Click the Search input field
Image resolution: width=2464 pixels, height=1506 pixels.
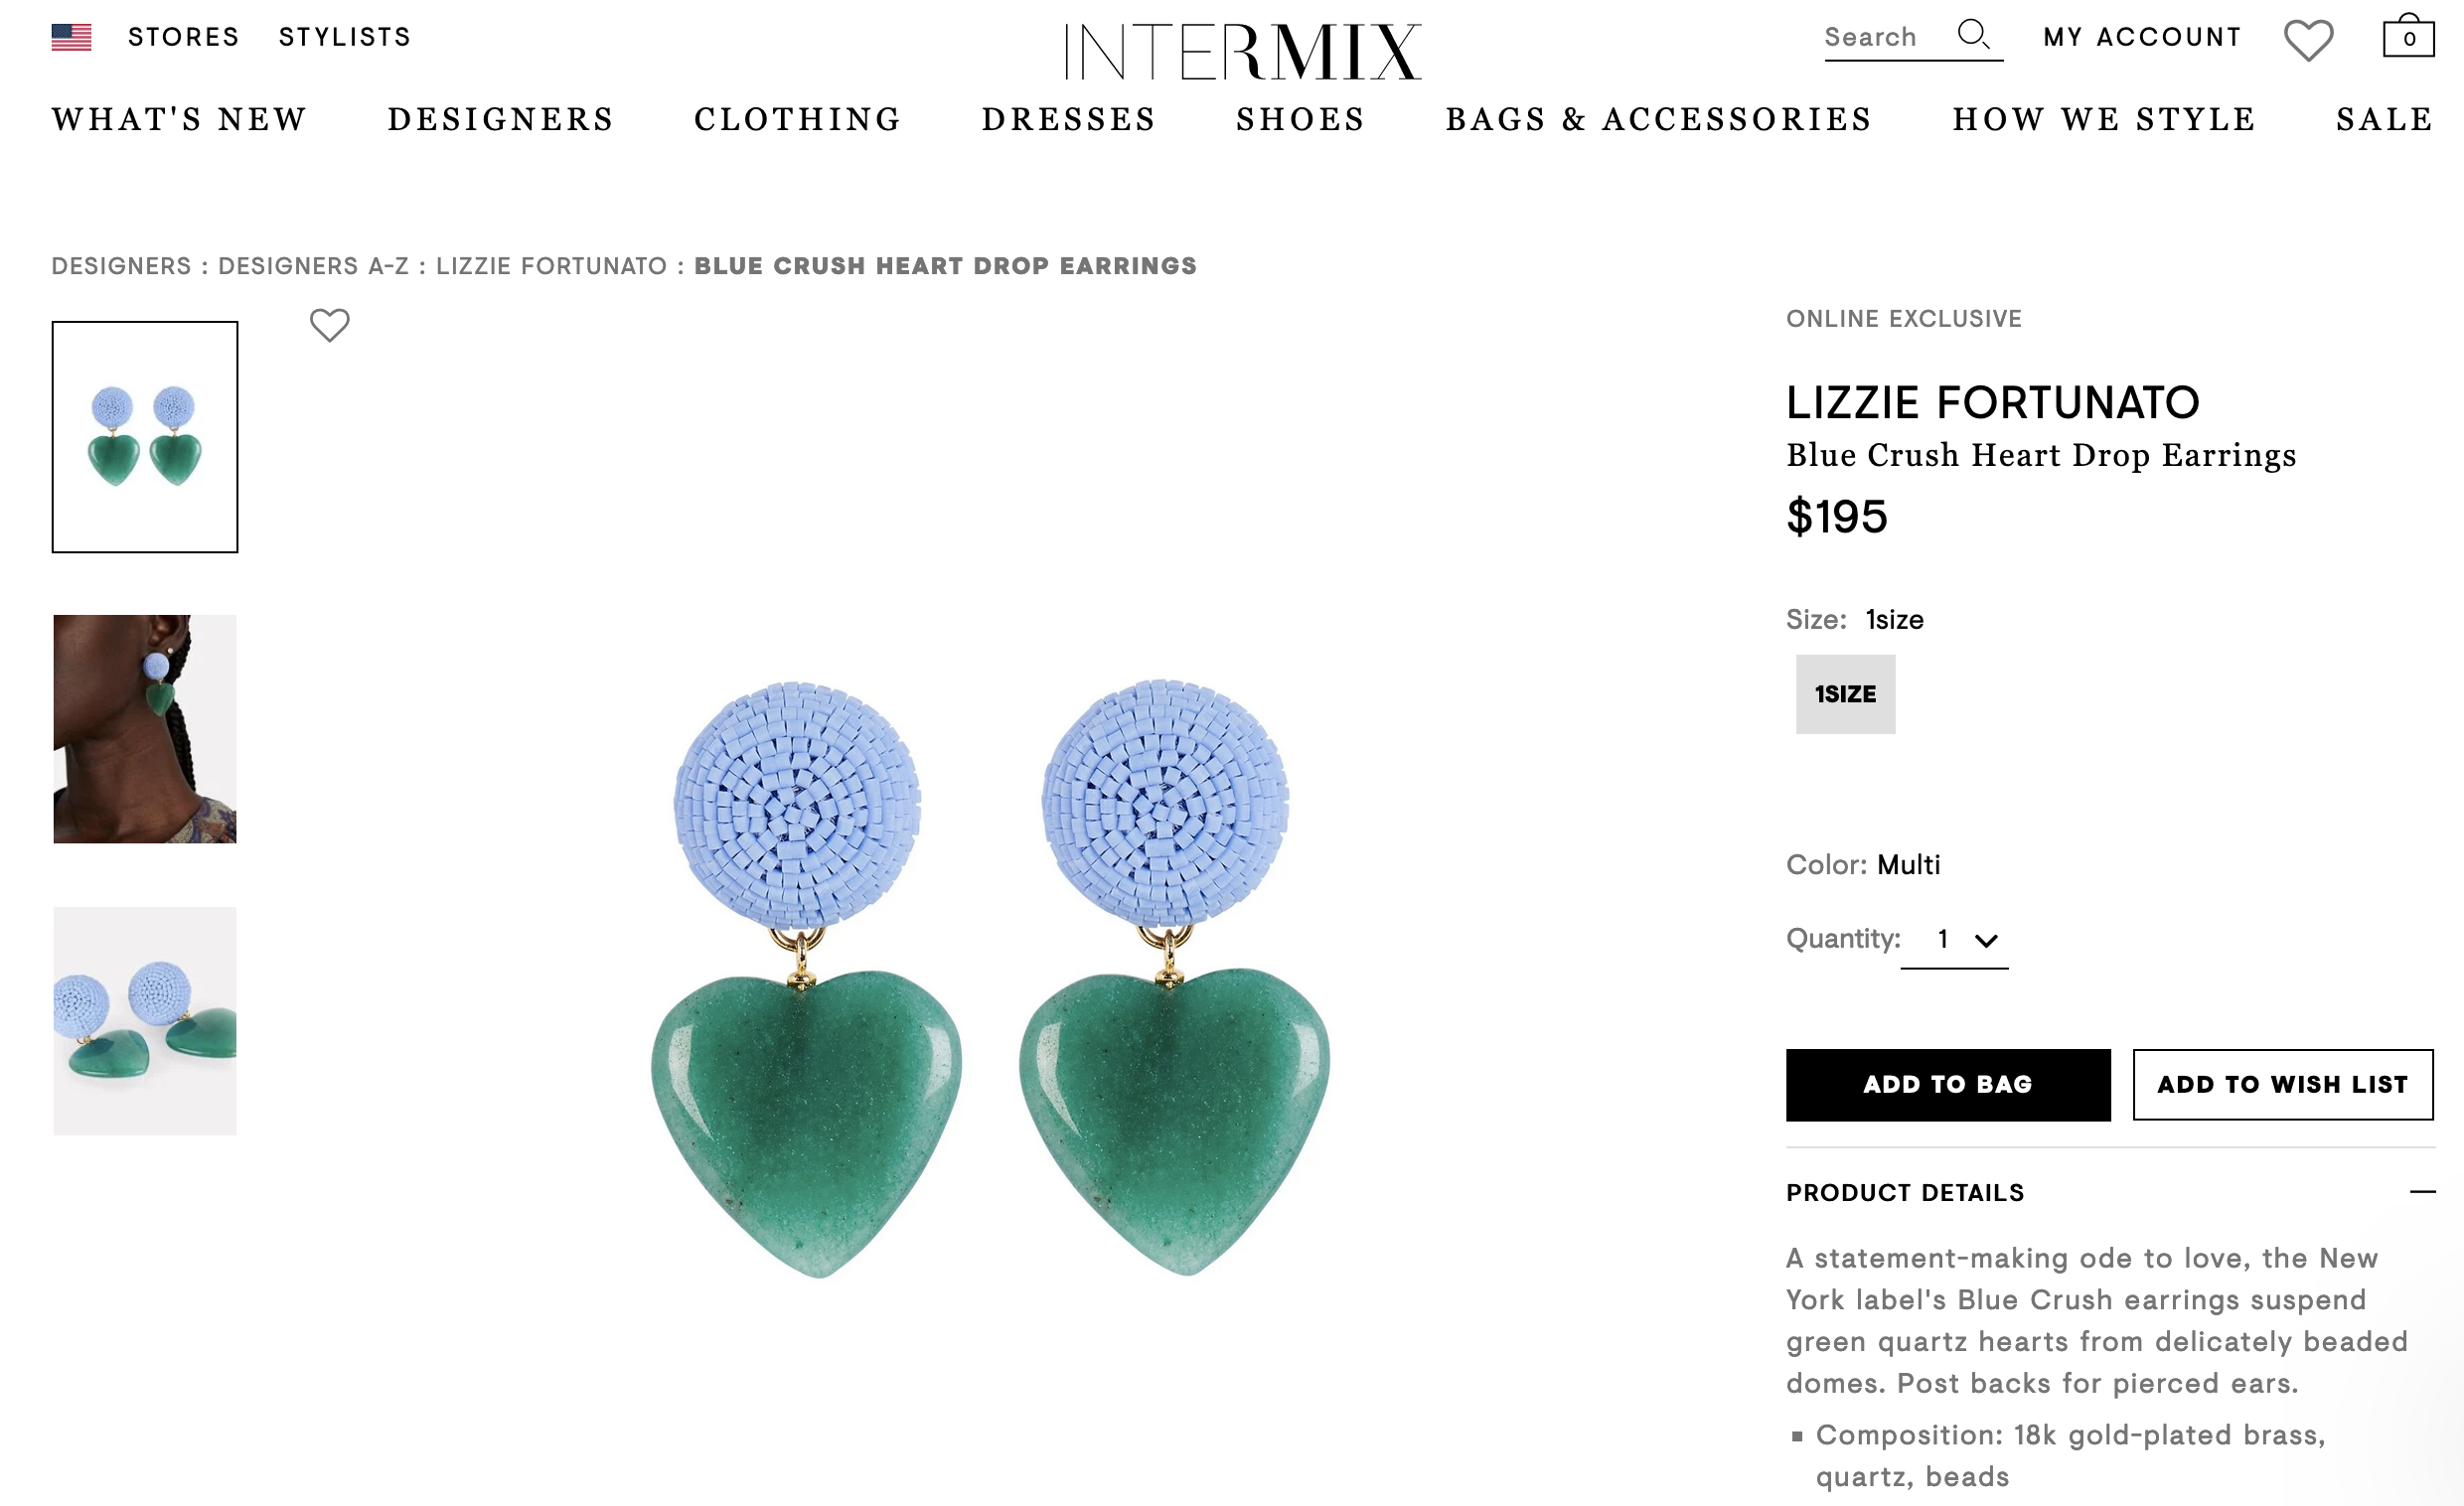coord(1885,37)
